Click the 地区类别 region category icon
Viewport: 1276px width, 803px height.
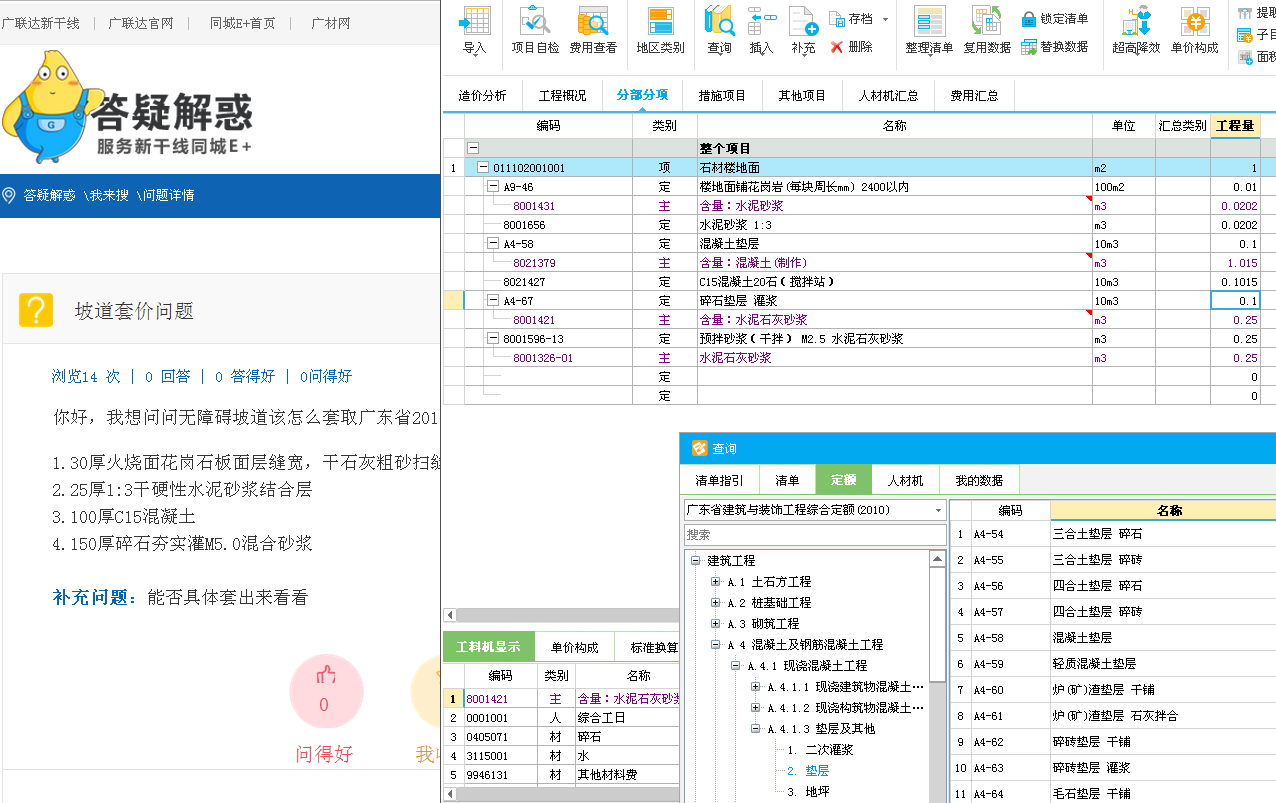pos(660,21)
